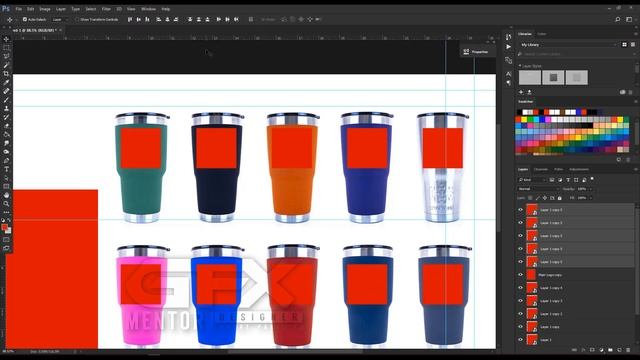This screenshot has height=360, width=640.
Task: Open the workspace switcher icon
Action: [629, 19]
